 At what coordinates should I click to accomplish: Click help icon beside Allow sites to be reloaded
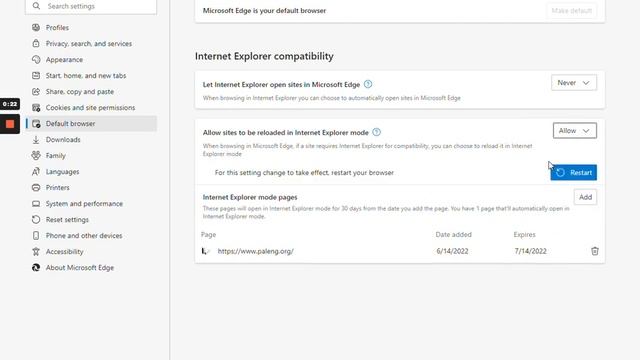click(x=376, y=132)
